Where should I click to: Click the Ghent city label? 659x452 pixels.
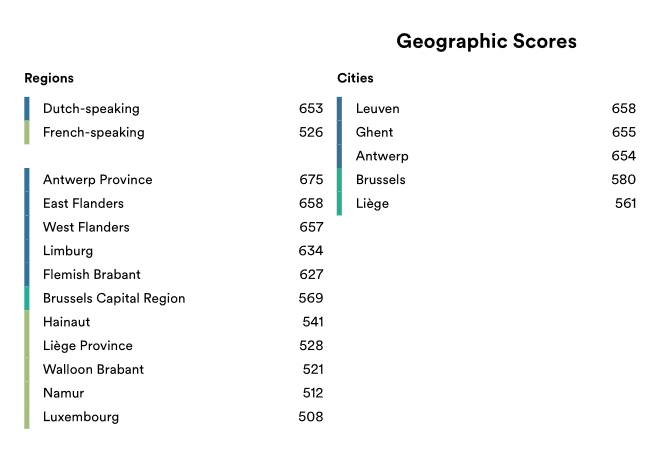point(374,132)
